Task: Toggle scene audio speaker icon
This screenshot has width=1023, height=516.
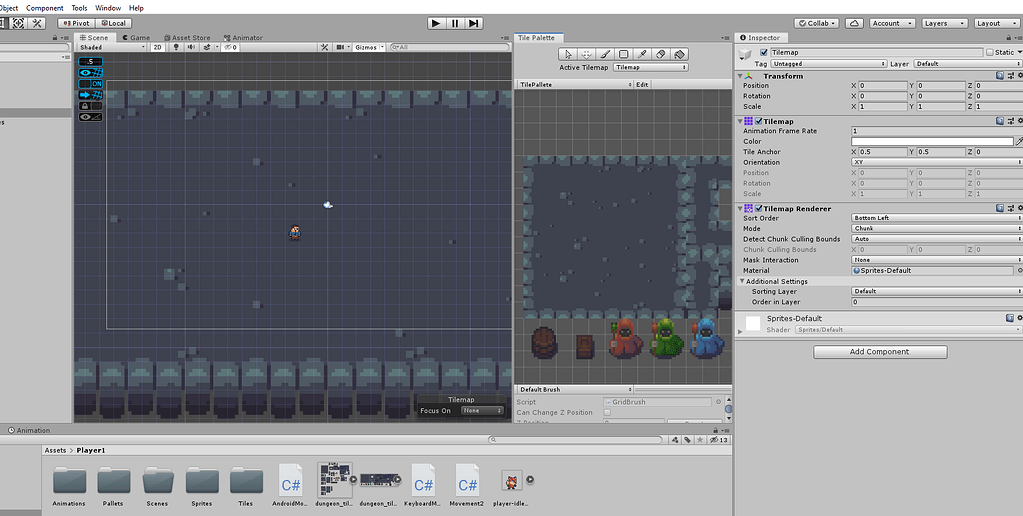Action: click(x=189, y=47)
